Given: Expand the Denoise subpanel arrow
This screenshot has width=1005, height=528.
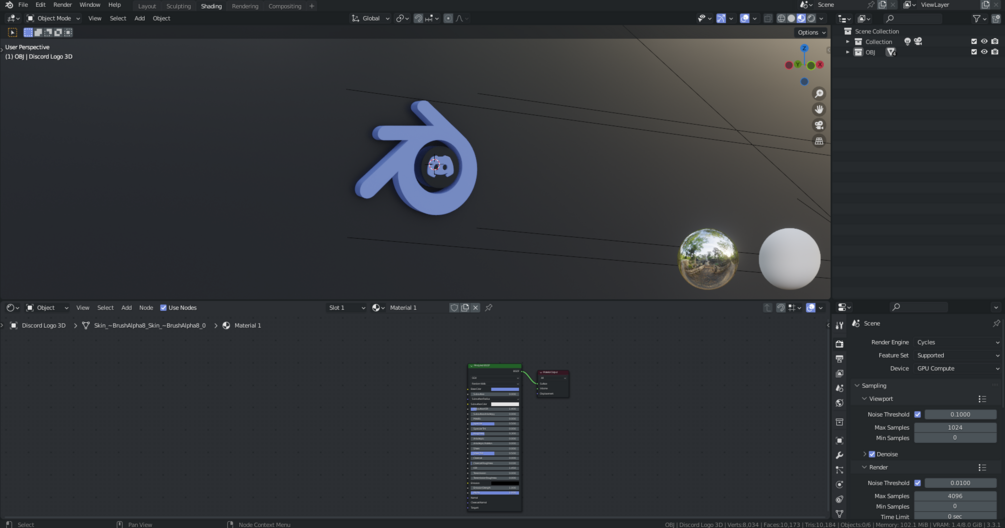Looking at the screenshot, I should point(864,454).
